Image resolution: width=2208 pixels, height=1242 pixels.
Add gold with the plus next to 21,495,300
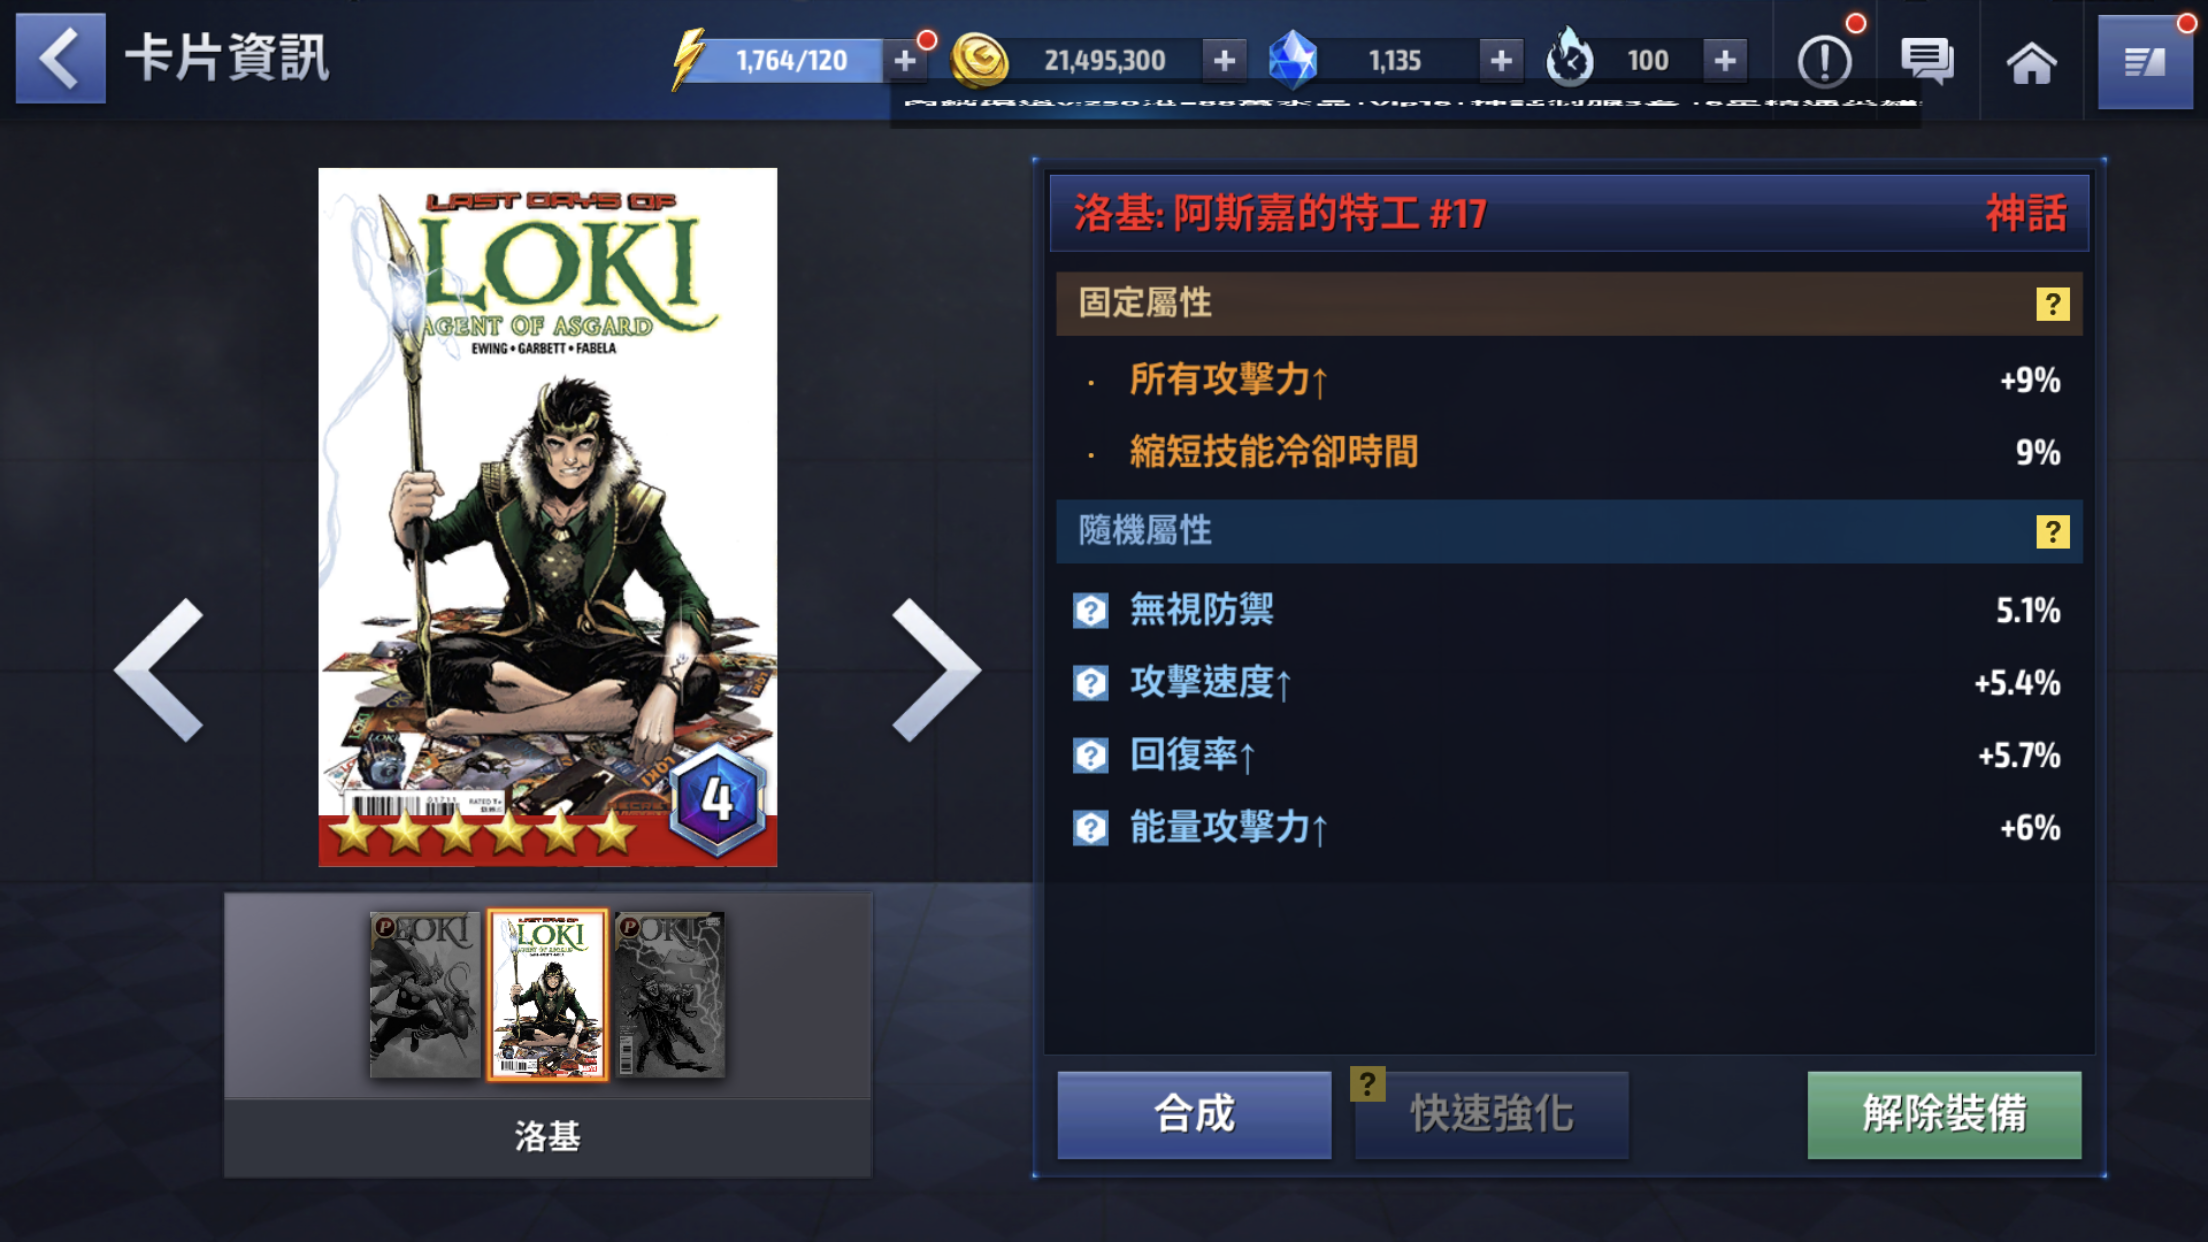[1224, 61]
